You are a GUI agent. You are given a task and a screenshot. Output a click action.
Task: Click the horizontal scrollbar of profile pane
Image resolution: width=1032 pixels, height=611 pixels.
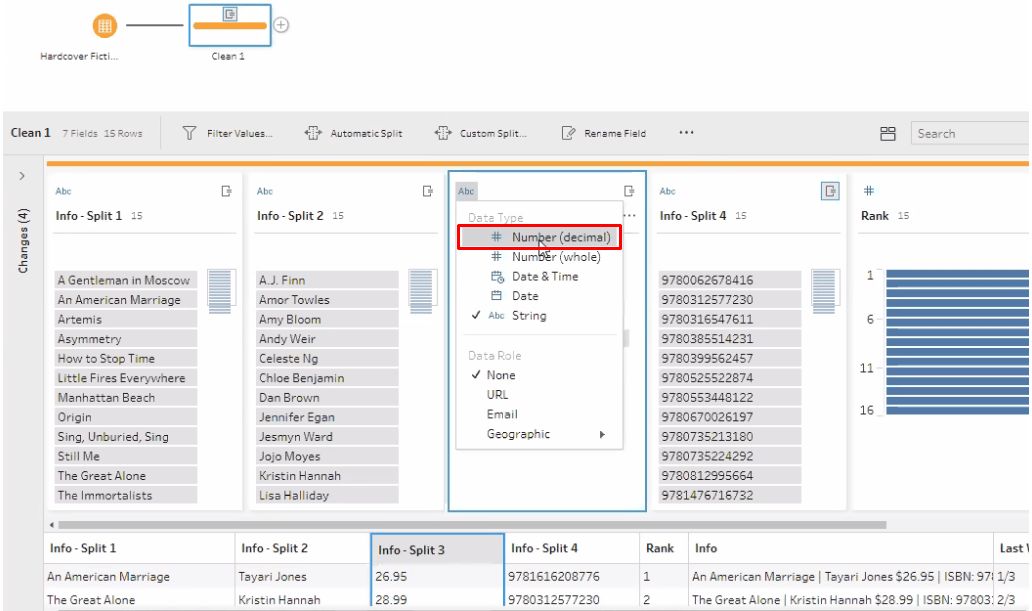472,525
